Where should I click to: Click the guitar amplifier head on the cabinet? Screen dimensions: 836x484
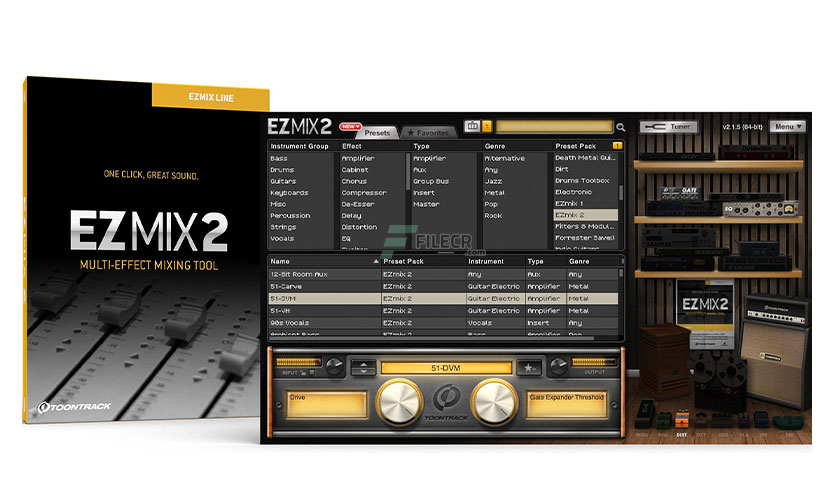[778, 311]
